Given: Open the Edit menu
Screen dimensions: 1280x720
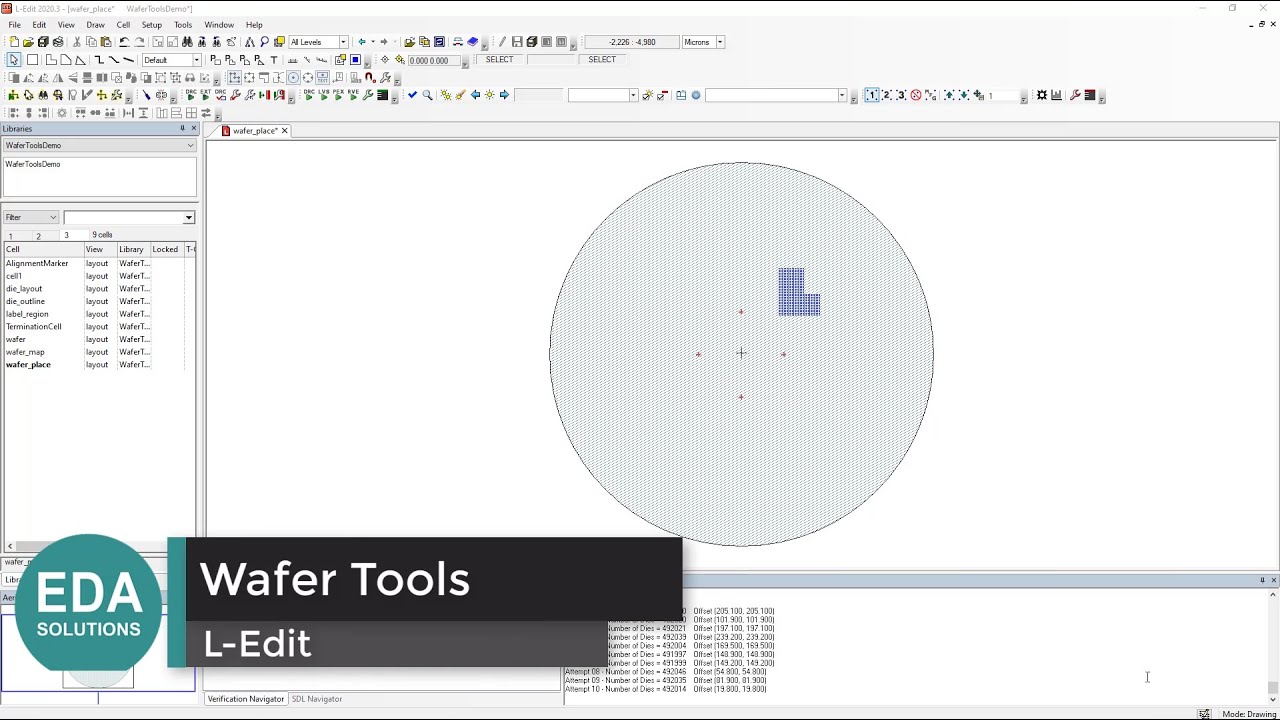Looking at the screenshot, I should pos(39,25).
